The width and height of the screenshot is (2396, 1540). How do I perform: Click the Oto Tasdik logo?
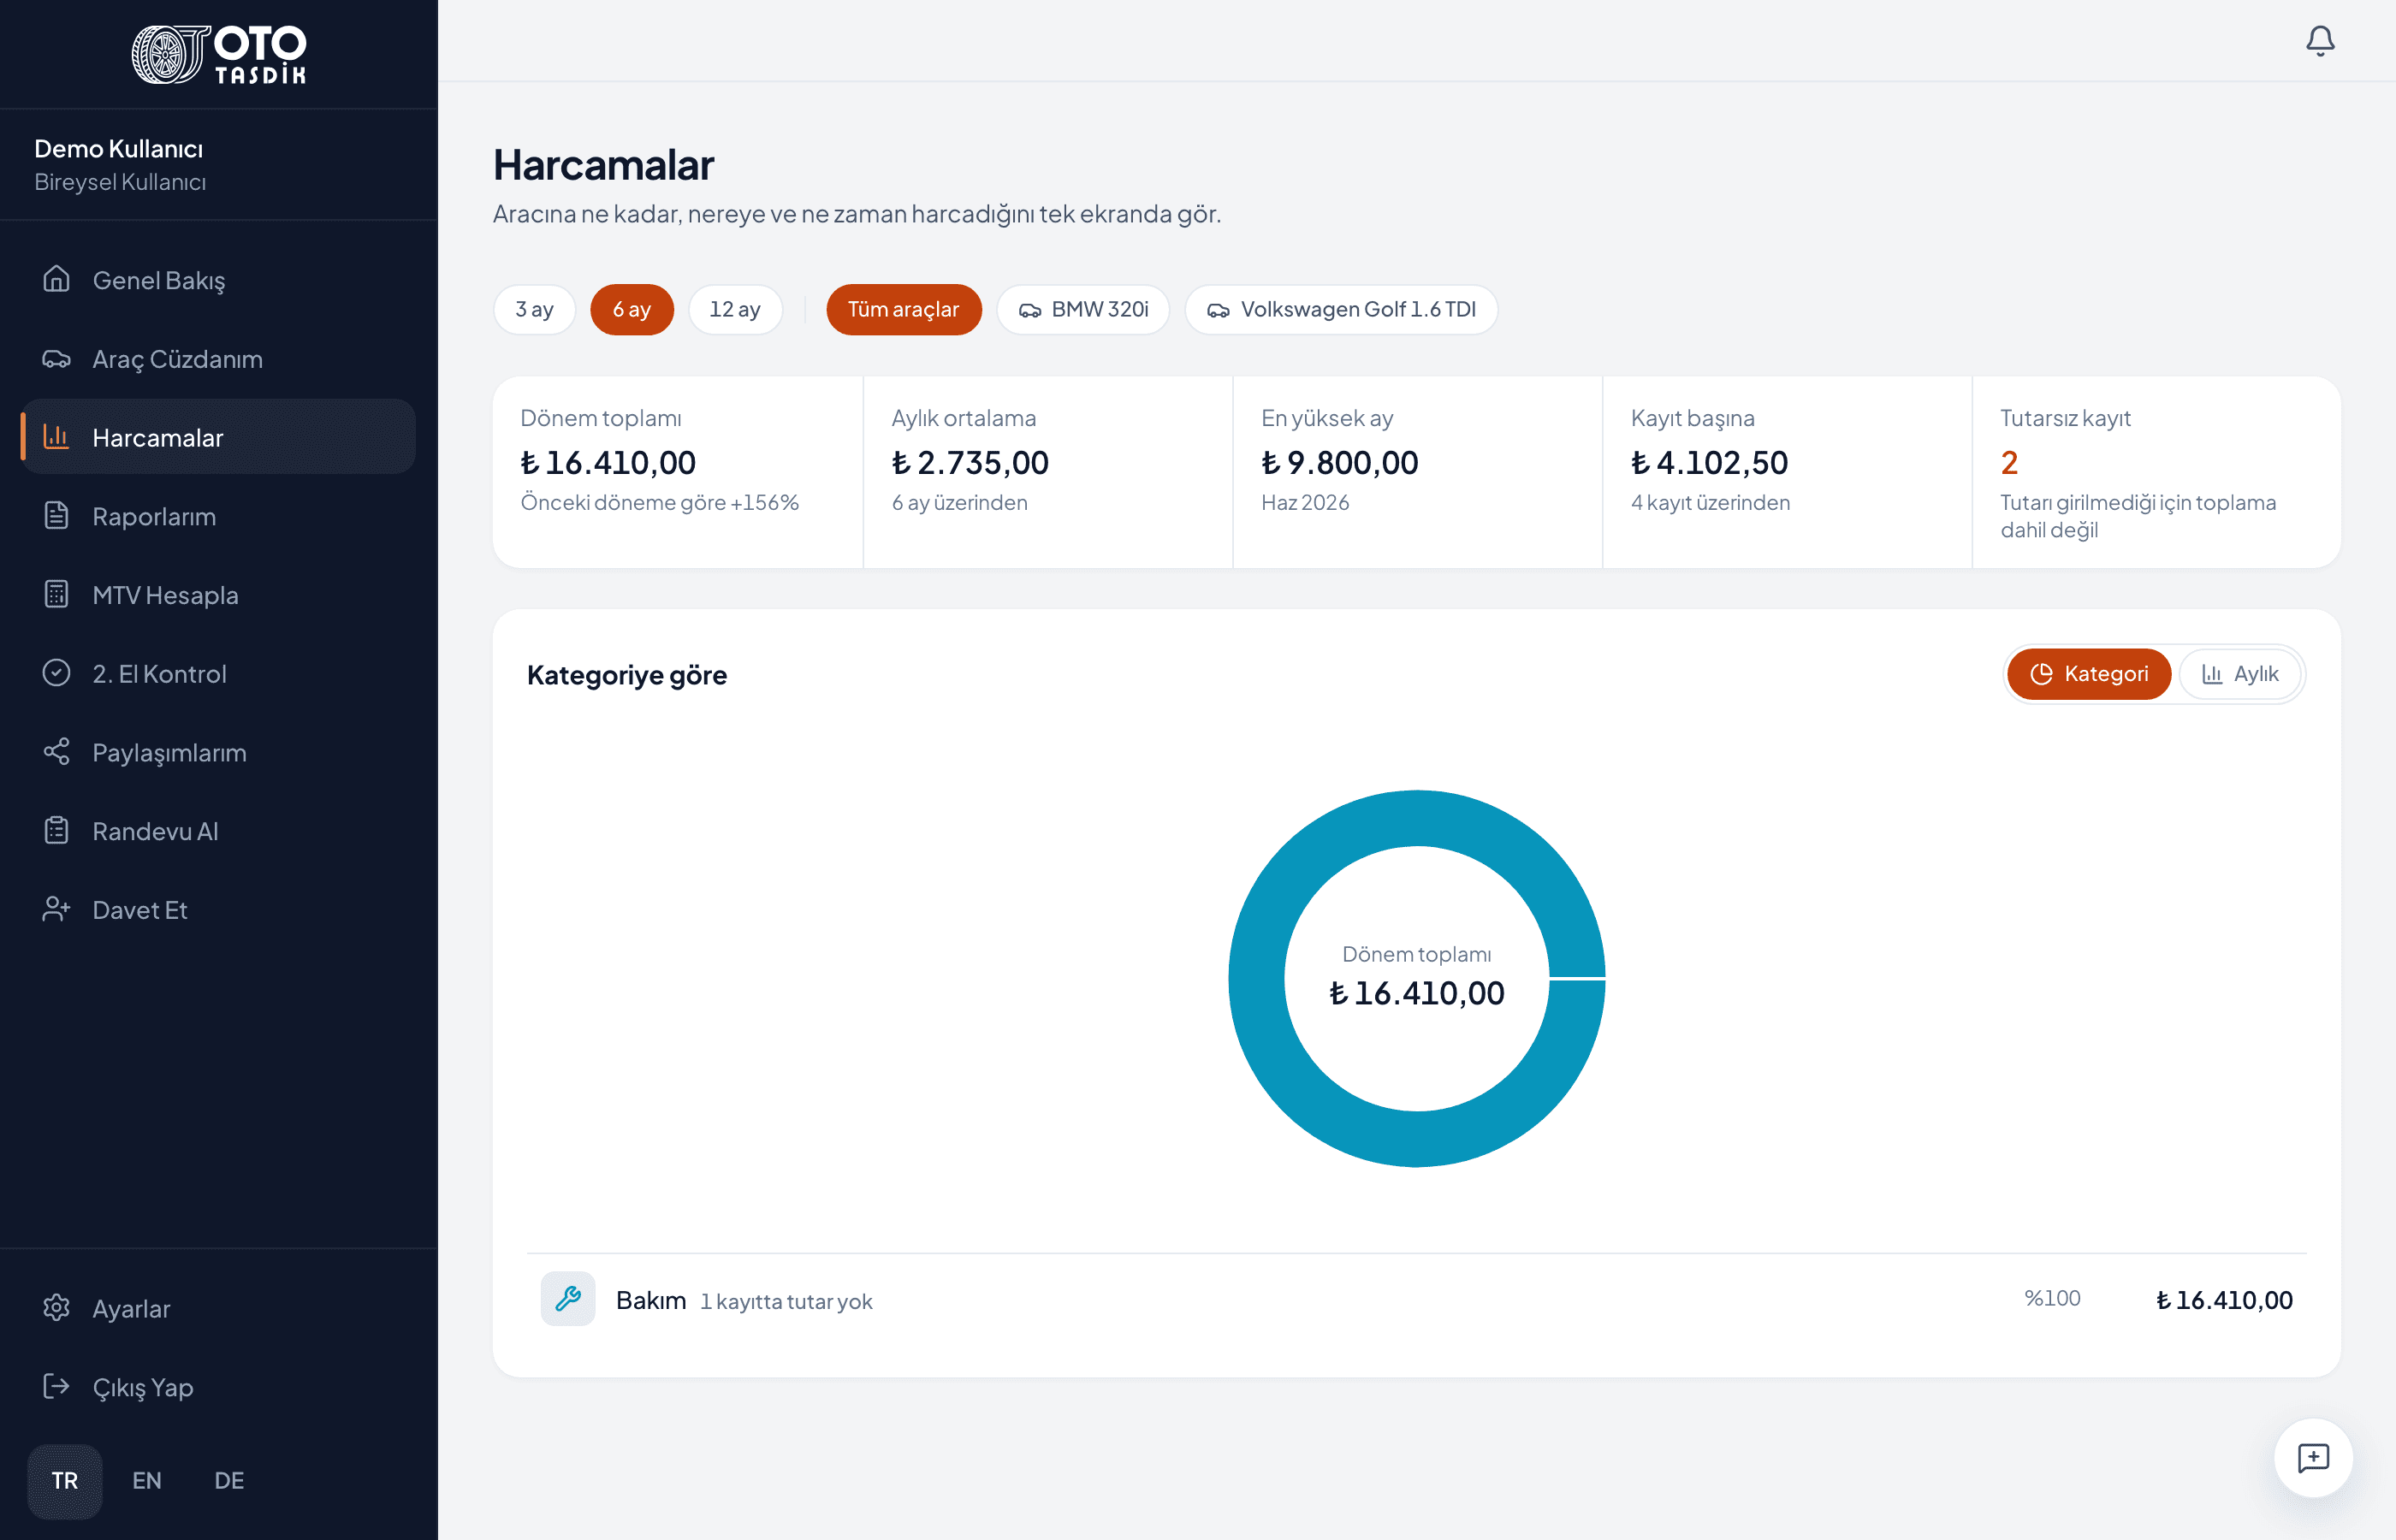point(219,54)
